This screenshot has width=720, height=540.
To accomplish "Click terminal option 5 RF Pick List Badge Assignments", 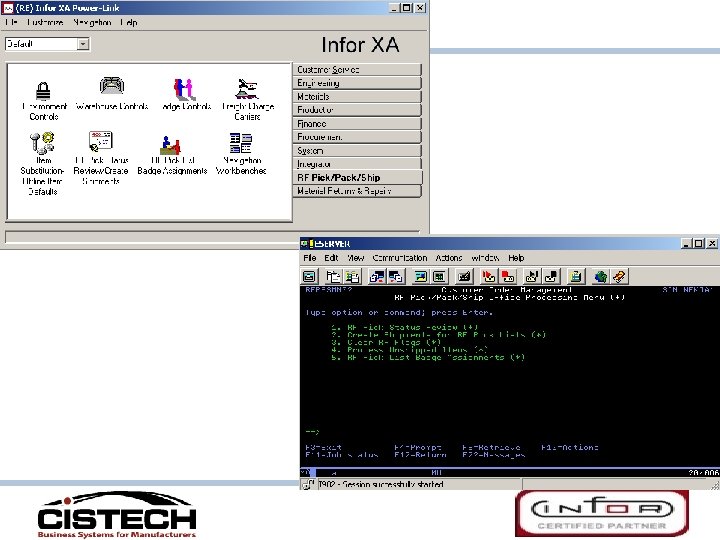I will (x=428, y=357).
